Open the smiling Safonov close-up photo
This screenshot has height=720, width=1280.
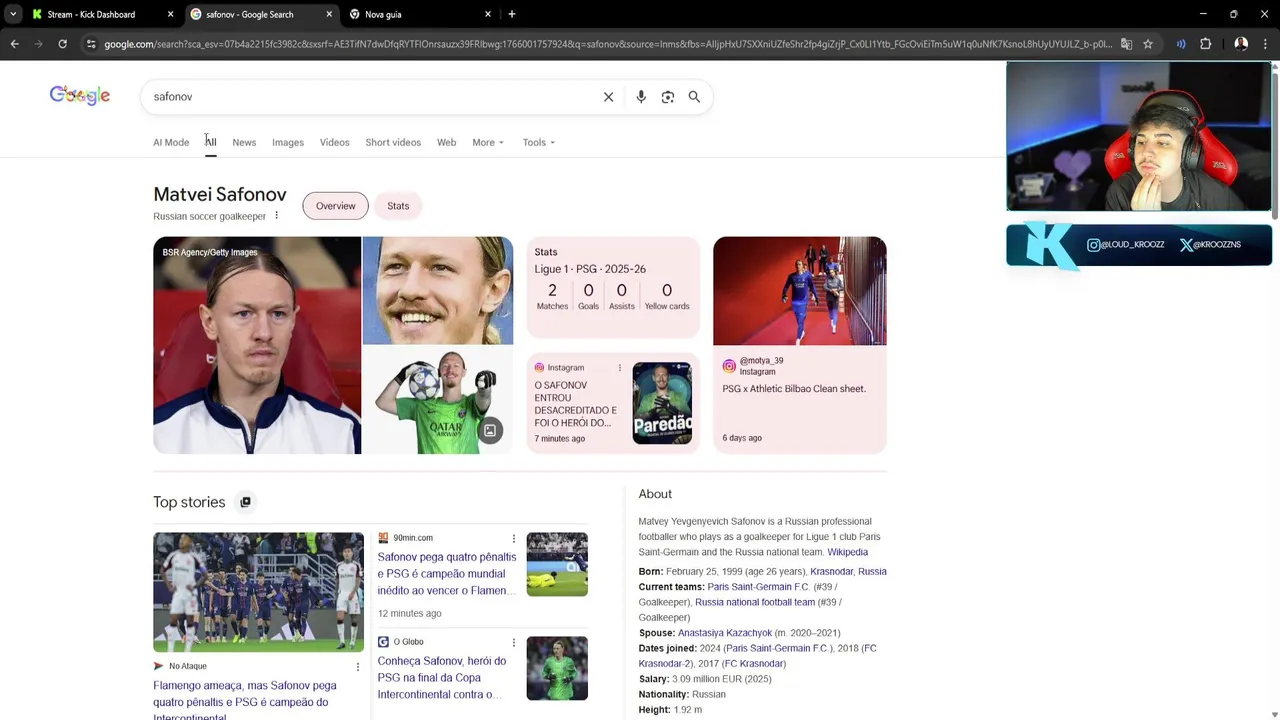pos(438,291)
